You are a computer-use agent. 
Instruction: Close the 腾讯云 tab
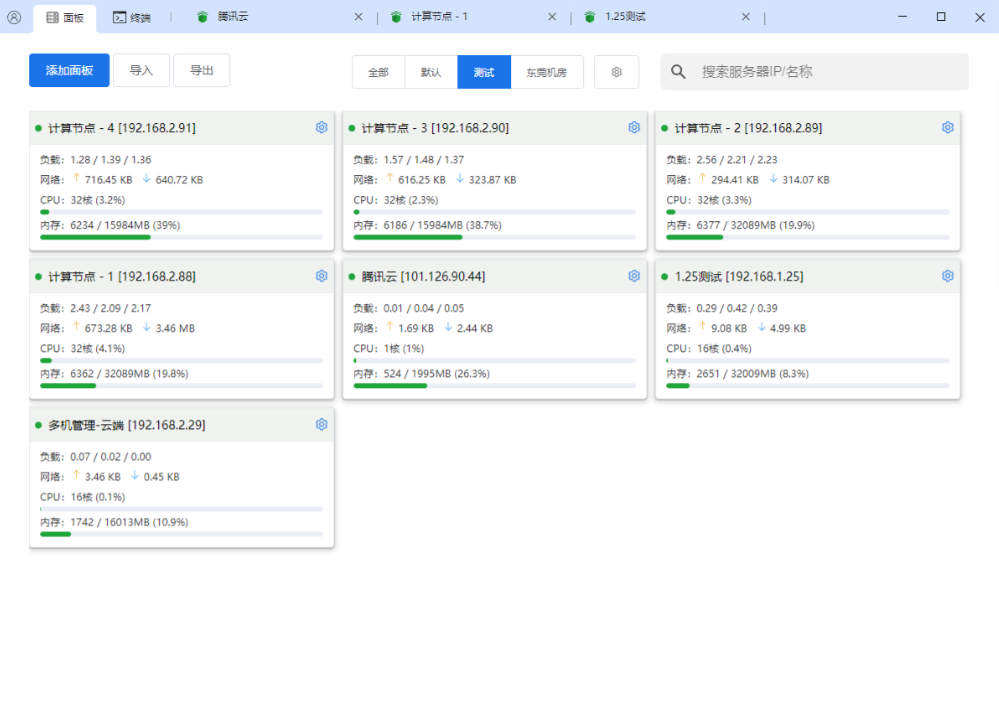pos(359,17)
